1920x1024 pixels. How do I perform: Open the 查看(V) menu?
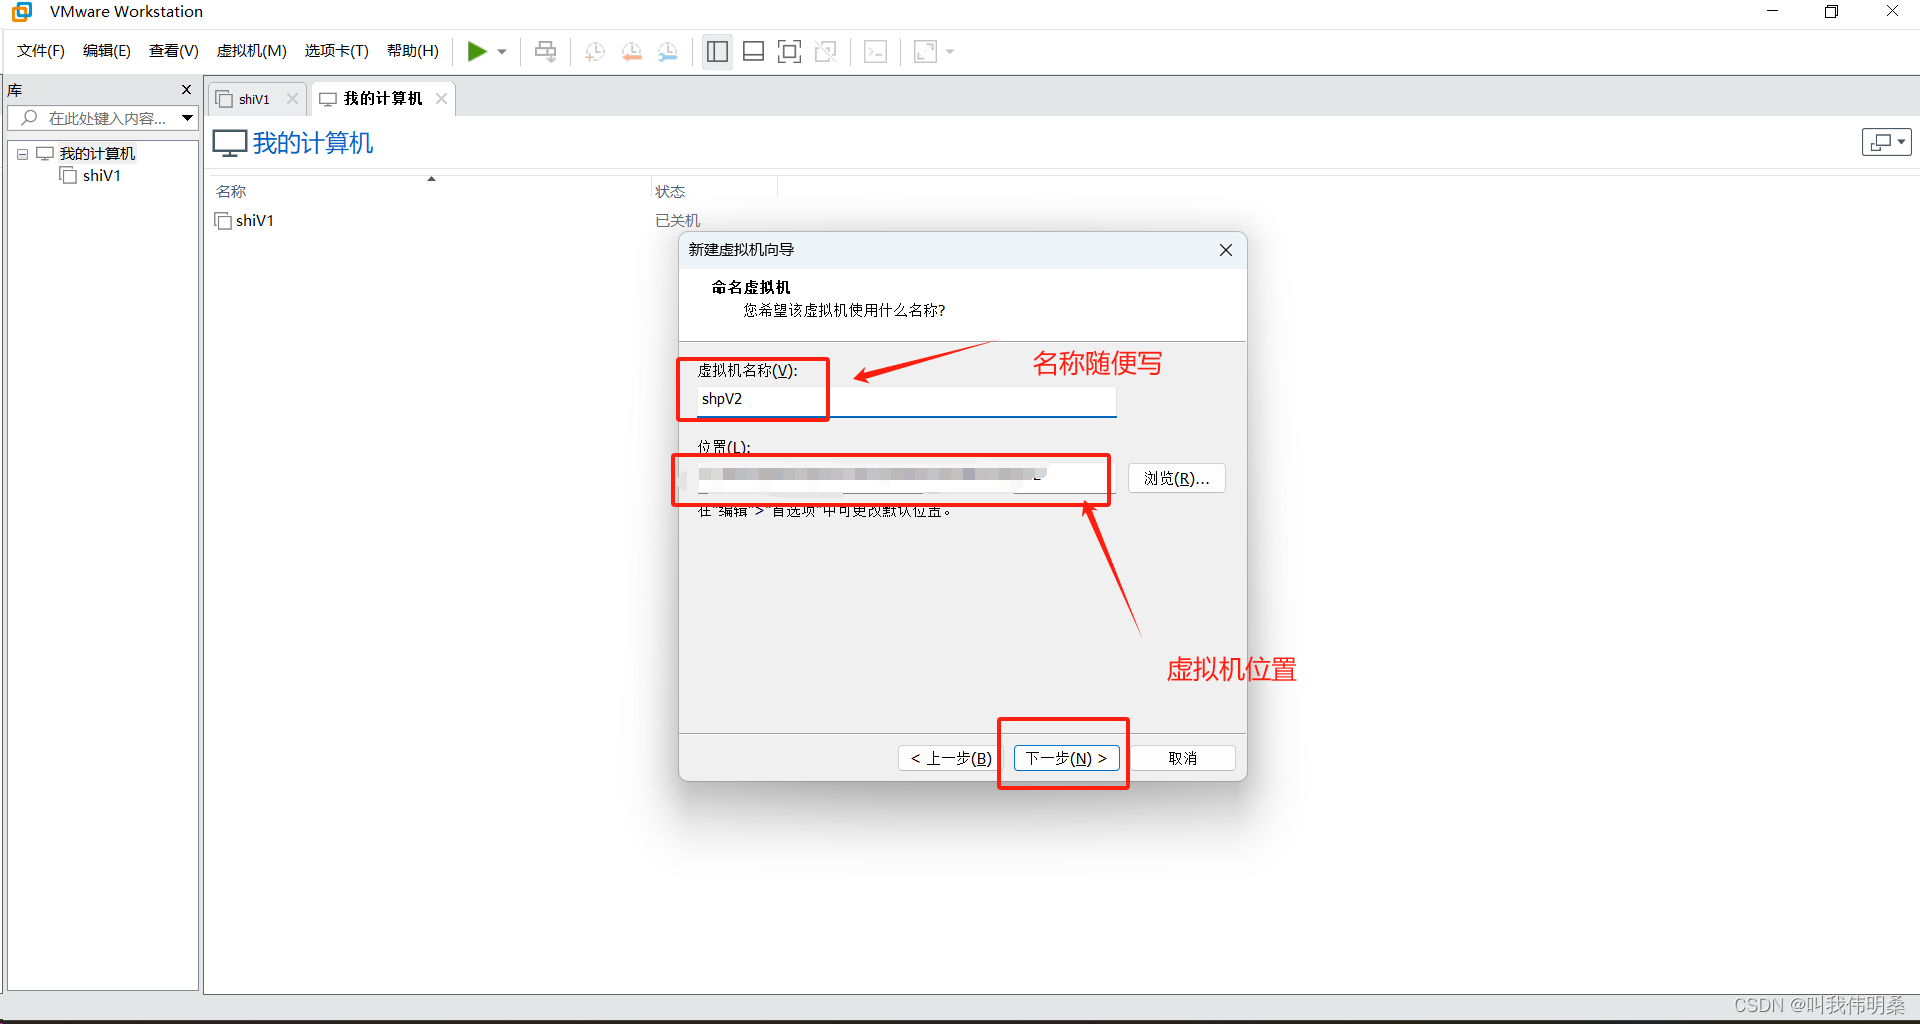click(x=174, y=51)
